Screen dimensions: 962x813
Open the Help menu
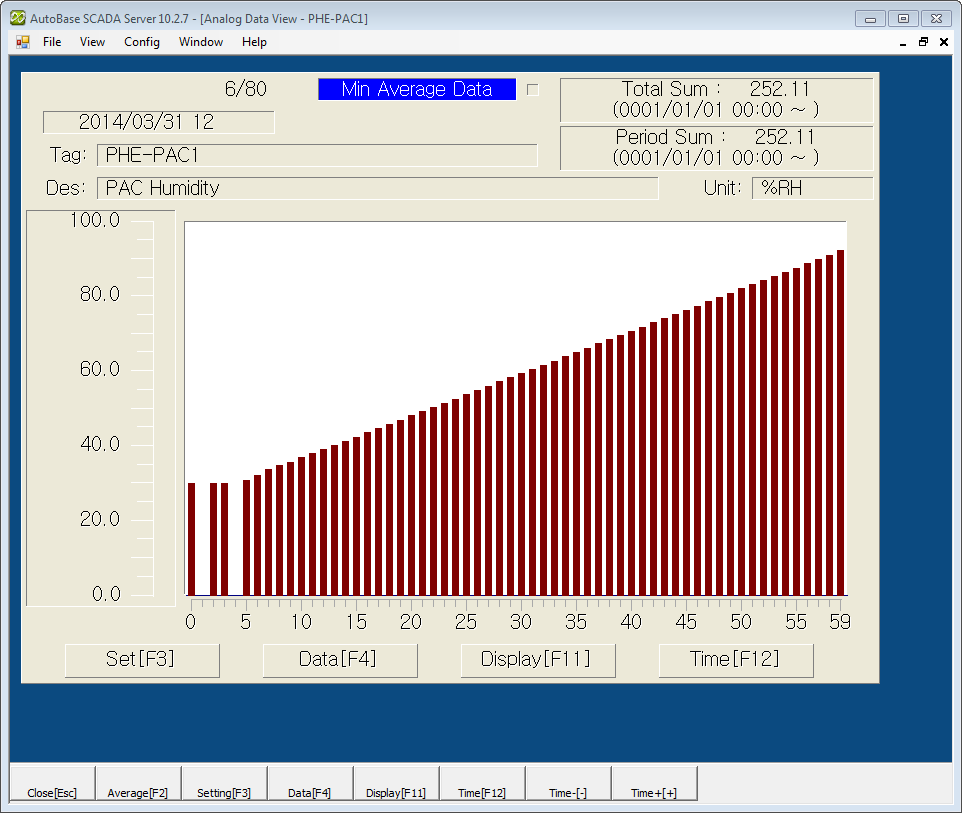(x=254, y=42)
